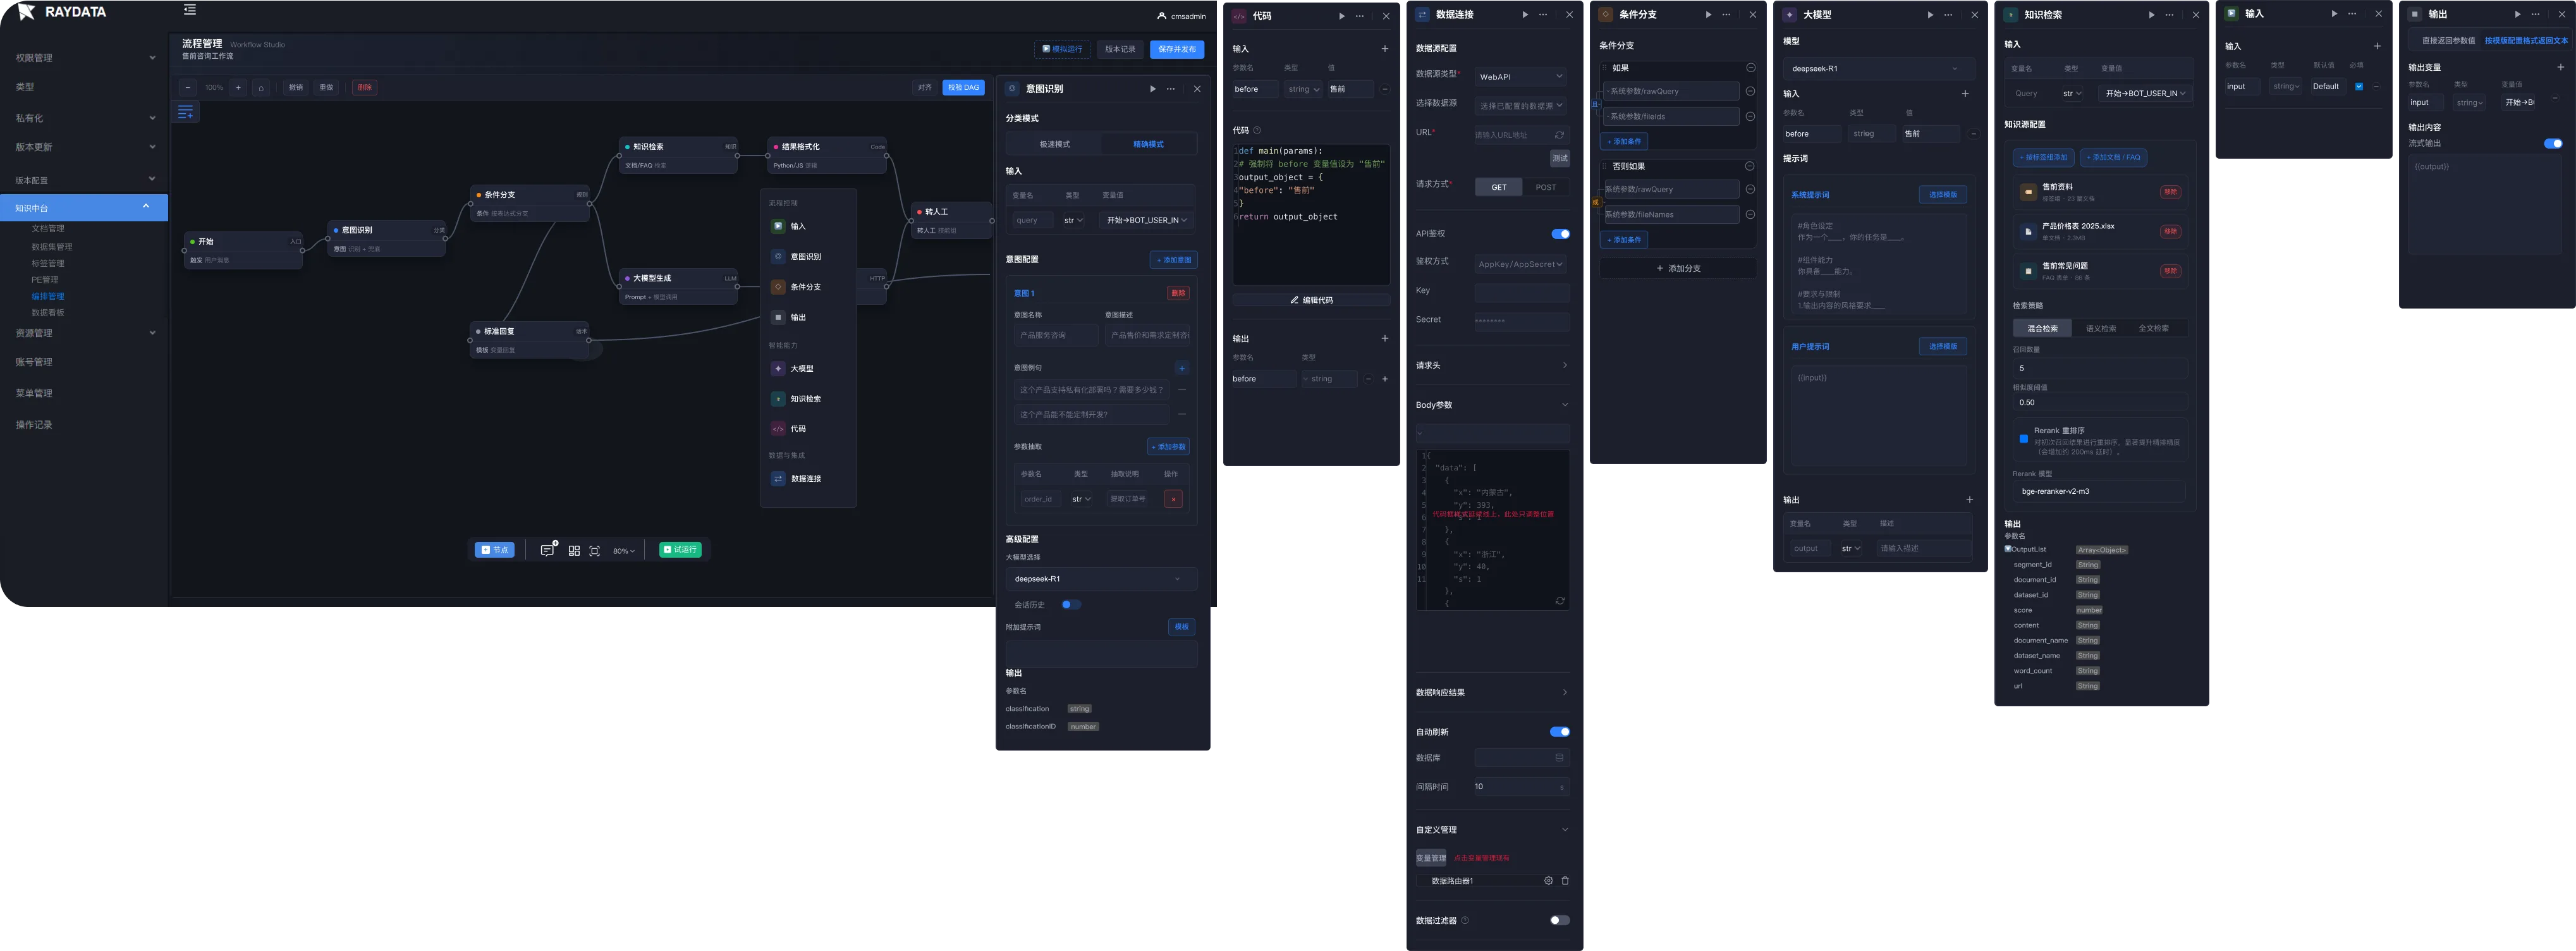Select the 数据连接 icon in the component palette

point(778,479)
